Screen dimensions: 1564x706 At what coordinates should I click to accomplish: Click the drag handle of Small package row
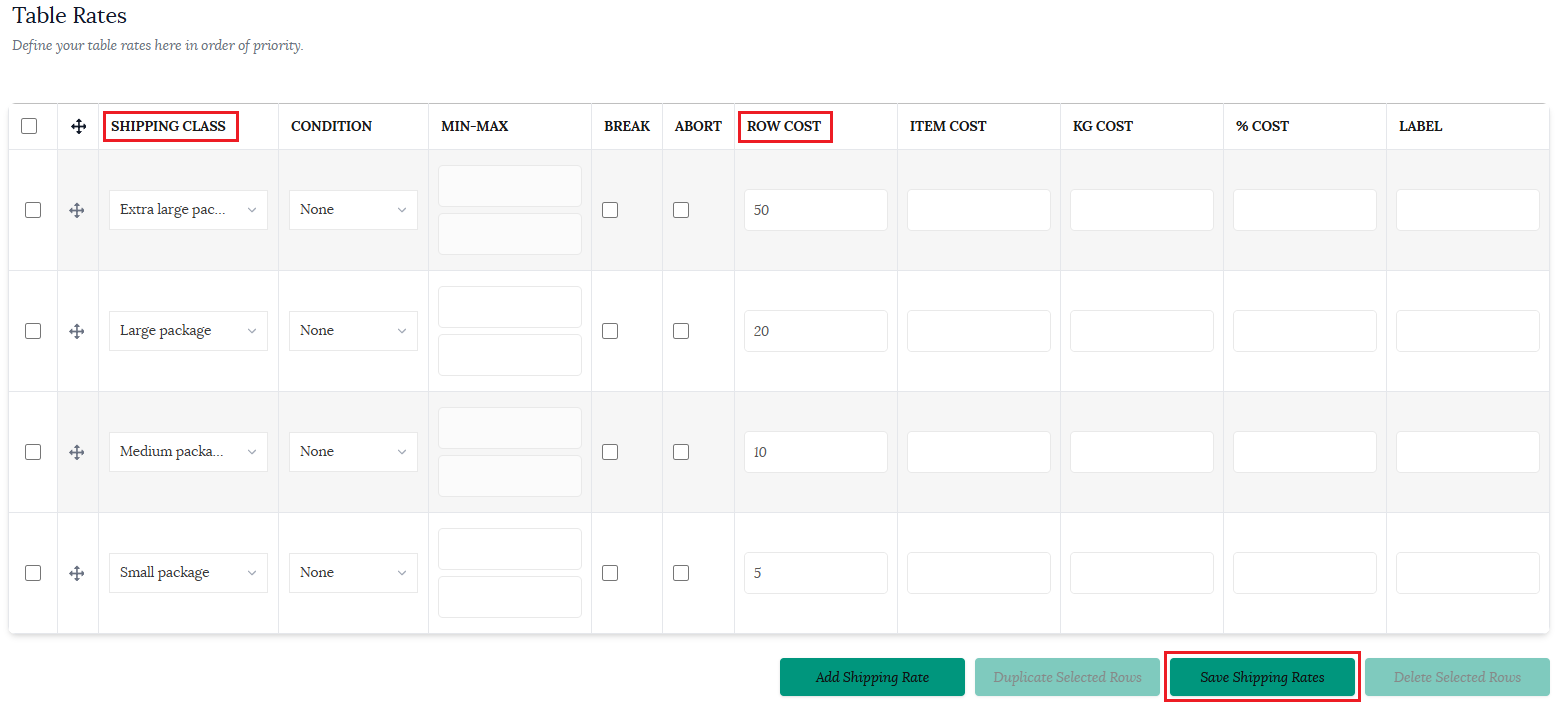tap(77, 573)
